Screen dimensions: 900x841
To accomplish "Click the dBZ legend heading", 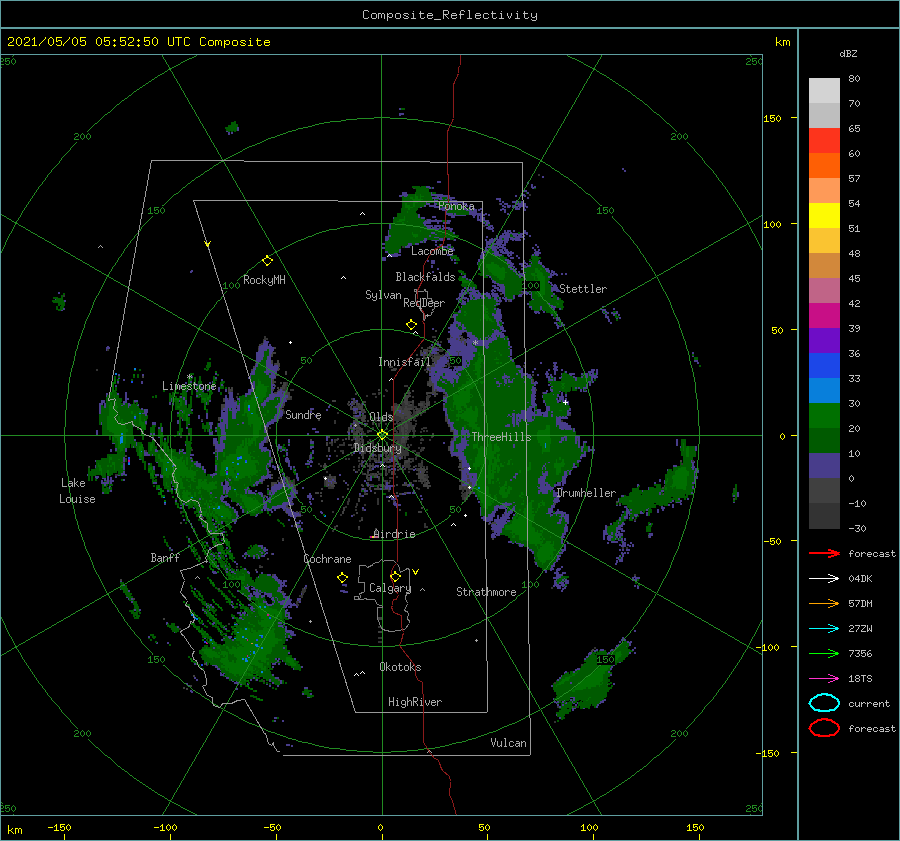I will point(848,53).
